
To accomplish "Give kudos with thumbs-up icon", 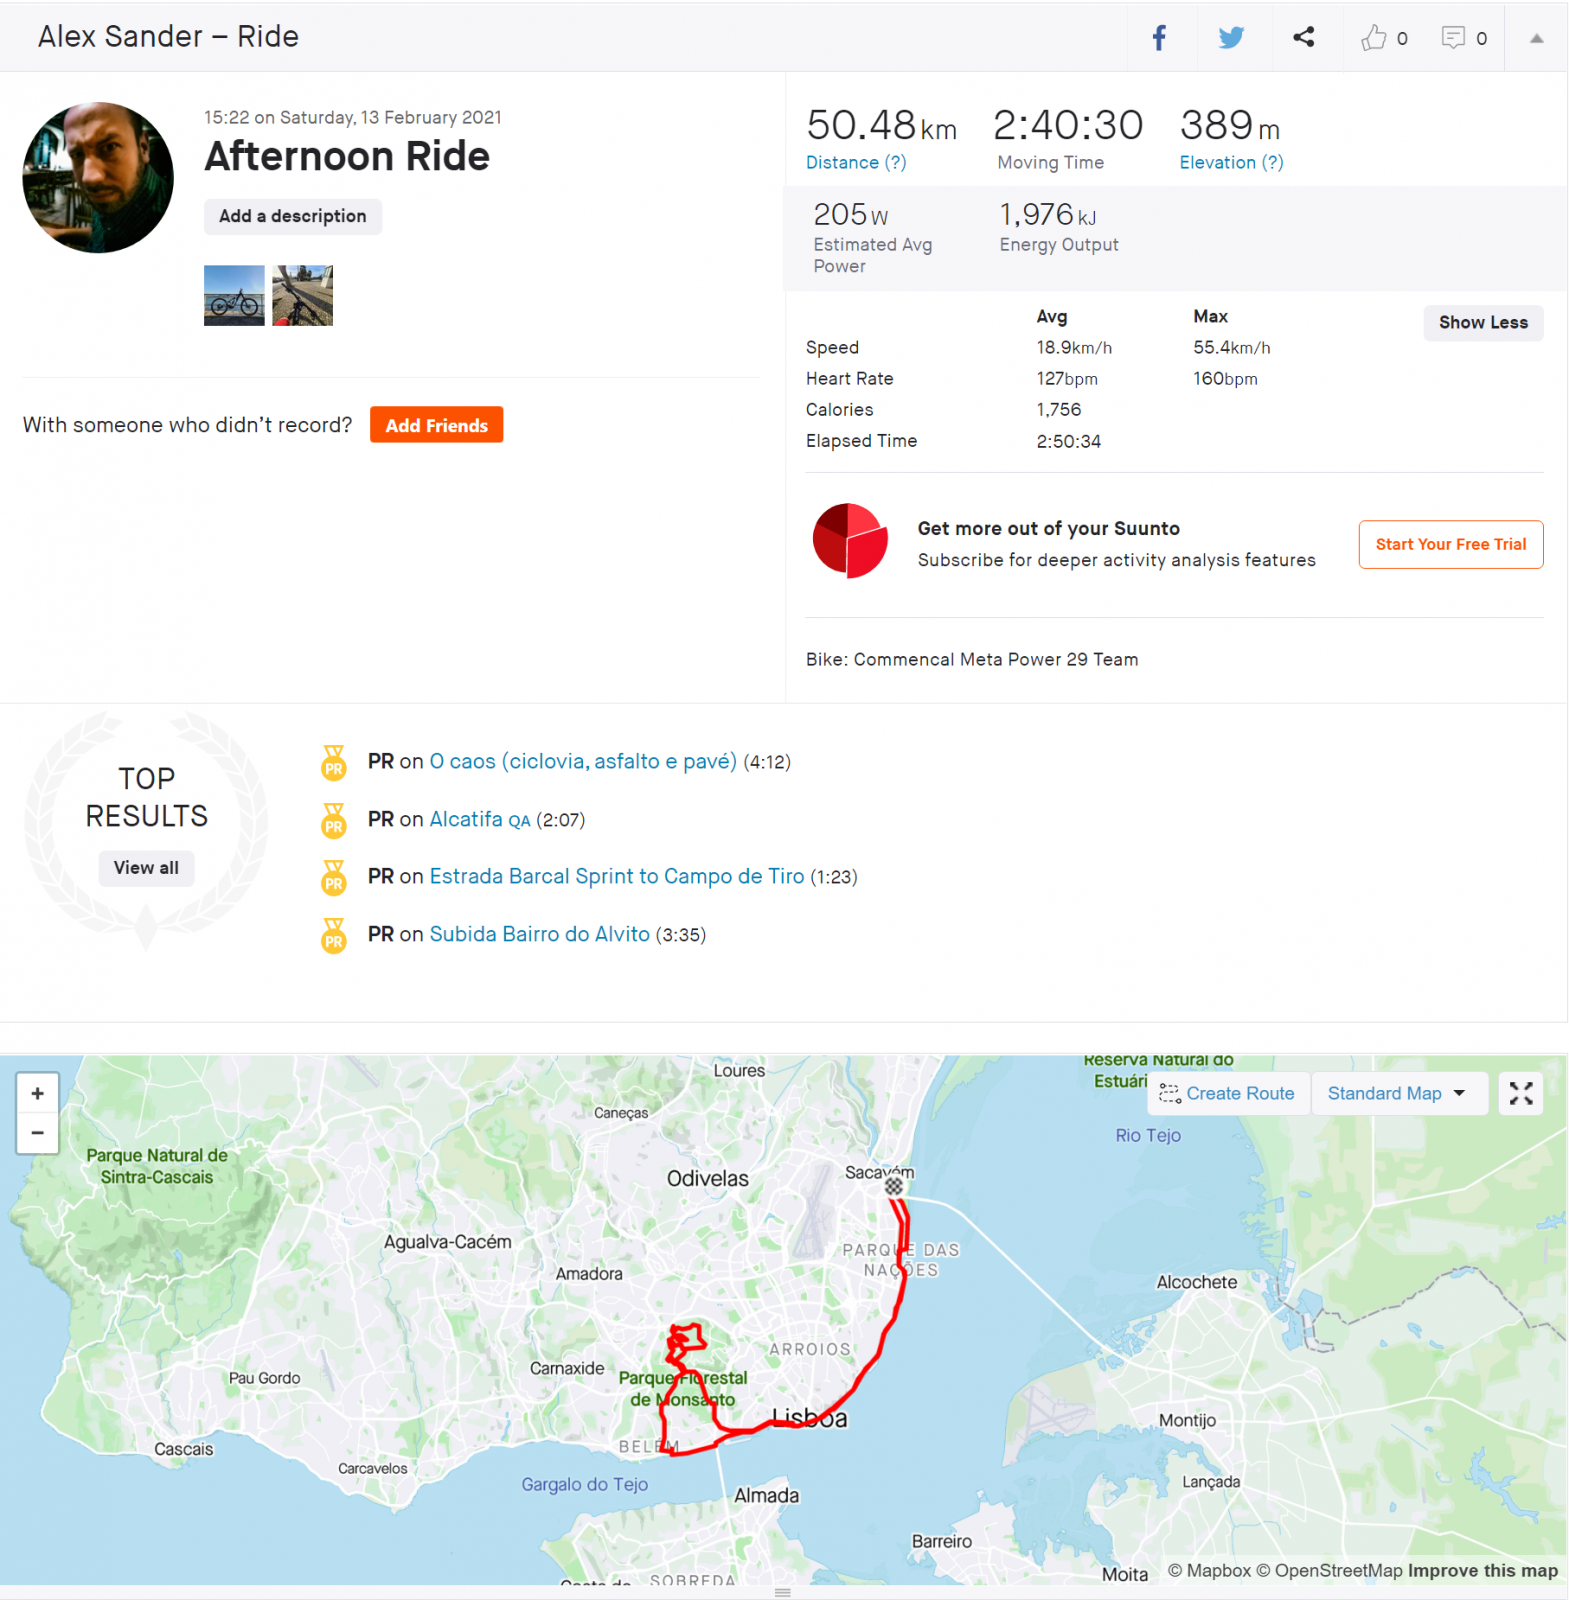I will 1374,38.
